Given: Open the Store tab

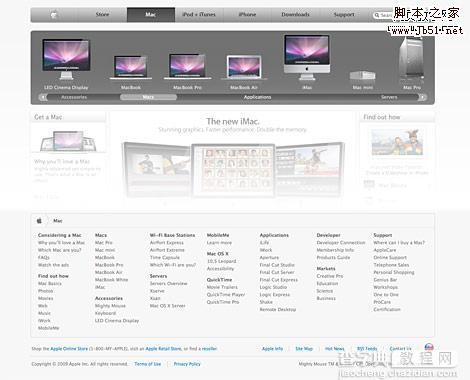Looking at the screenshot, I should coord(102,15).
